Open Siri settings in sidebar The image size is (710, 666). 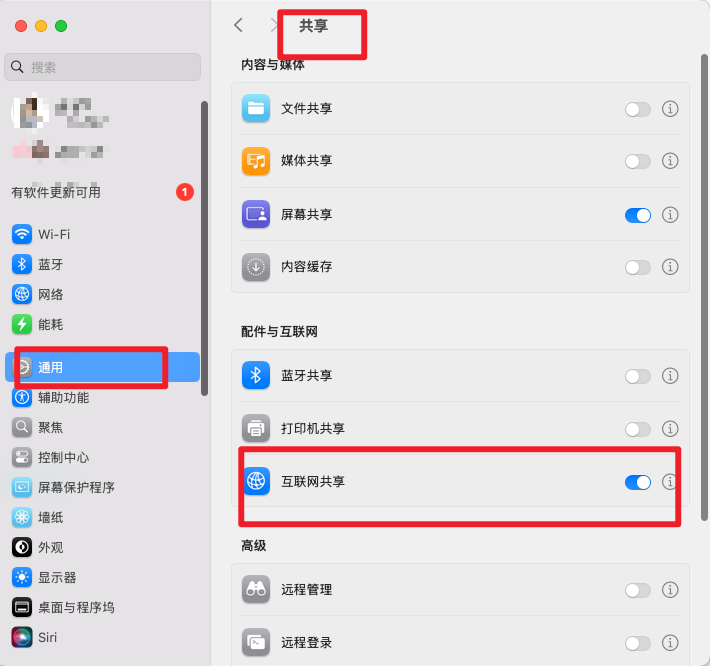click(x=102, y=637)
